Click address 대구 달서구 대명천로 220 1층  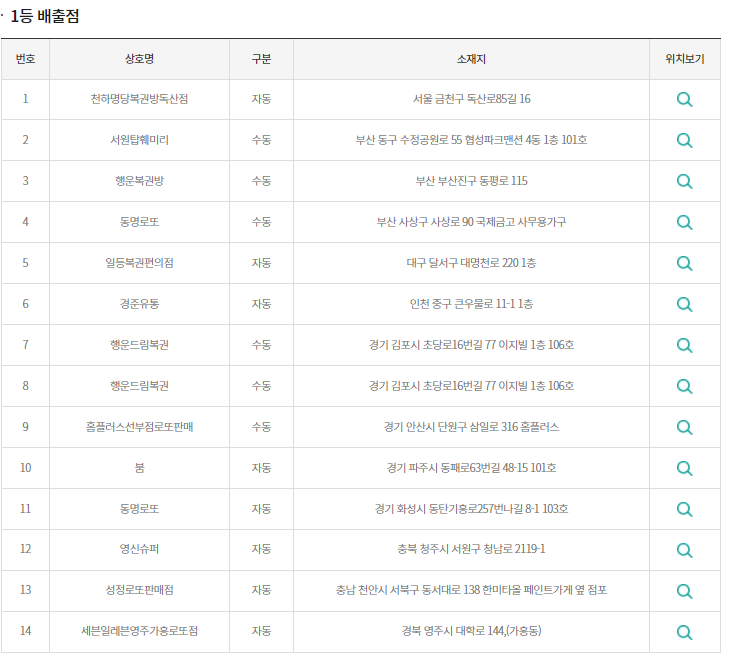(471, 263)
